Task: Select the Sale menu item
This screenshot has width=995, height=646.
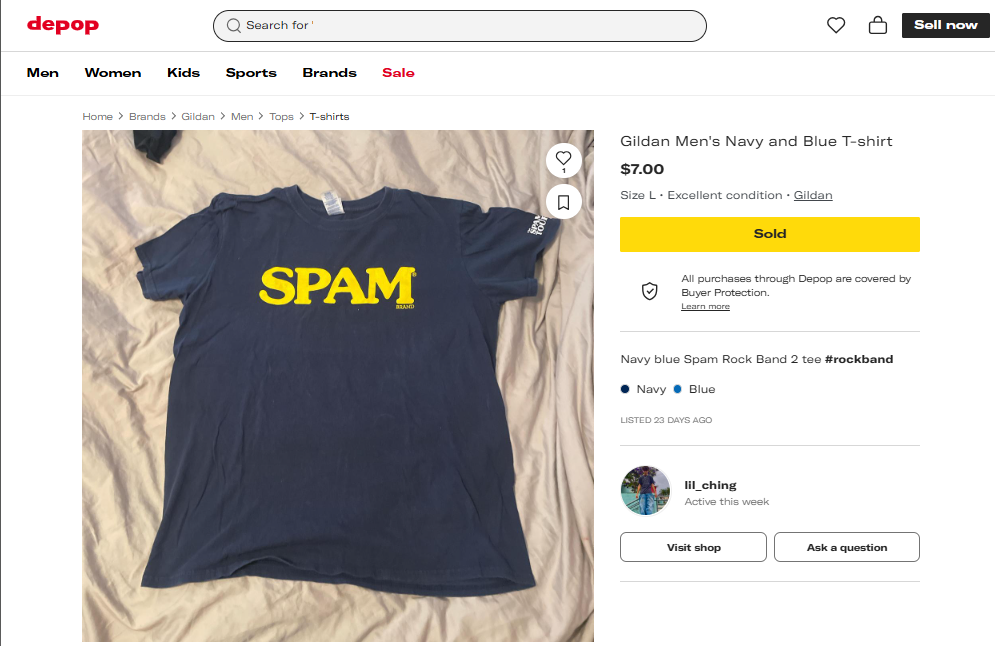Action: 398,73
